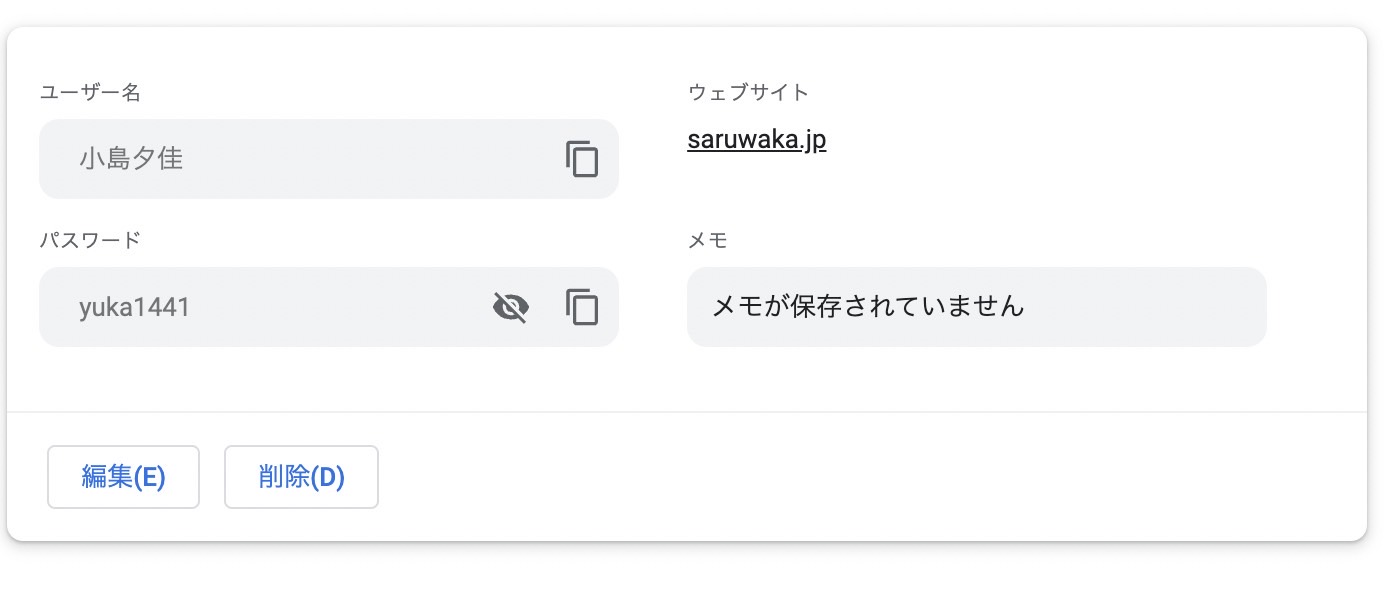Image resolution: width=1398 pixels, height=612 pixels.
Task: Click the divider line above the buttons
Action: 687,411
